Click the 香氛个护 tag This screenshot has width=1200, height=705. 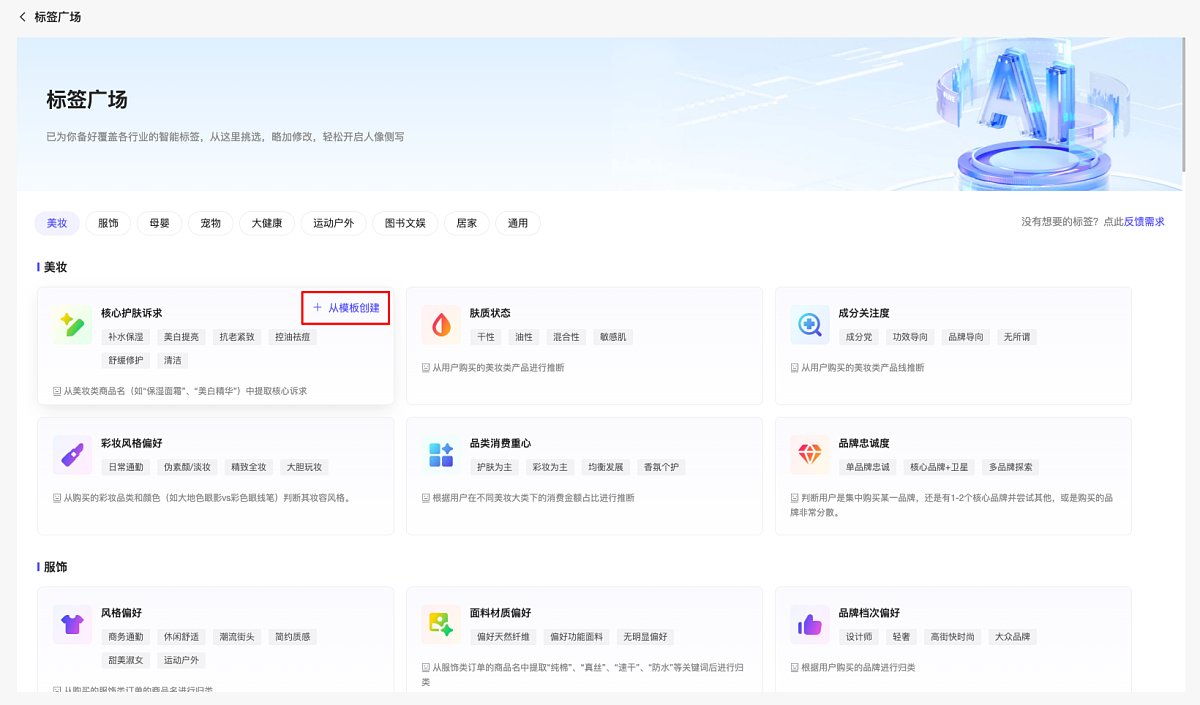point(663,467)
